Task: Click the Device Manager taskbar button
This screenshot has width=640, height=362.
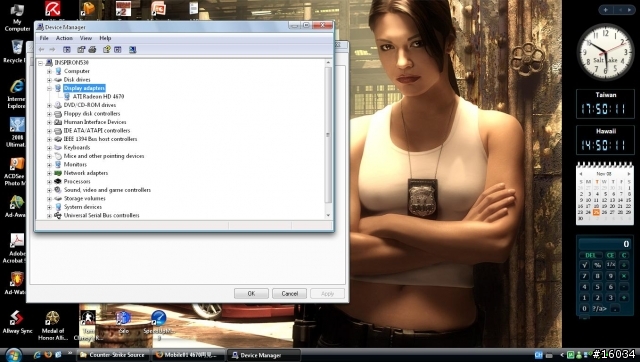Action: [263, 355]
